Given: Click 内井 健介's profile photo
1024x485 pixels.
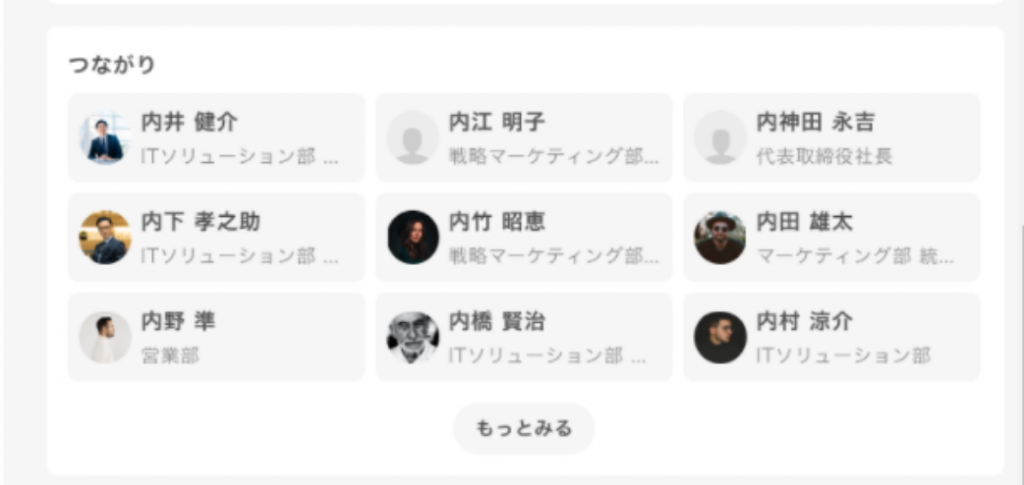Looking at the screenshot, I should [105, 138].
